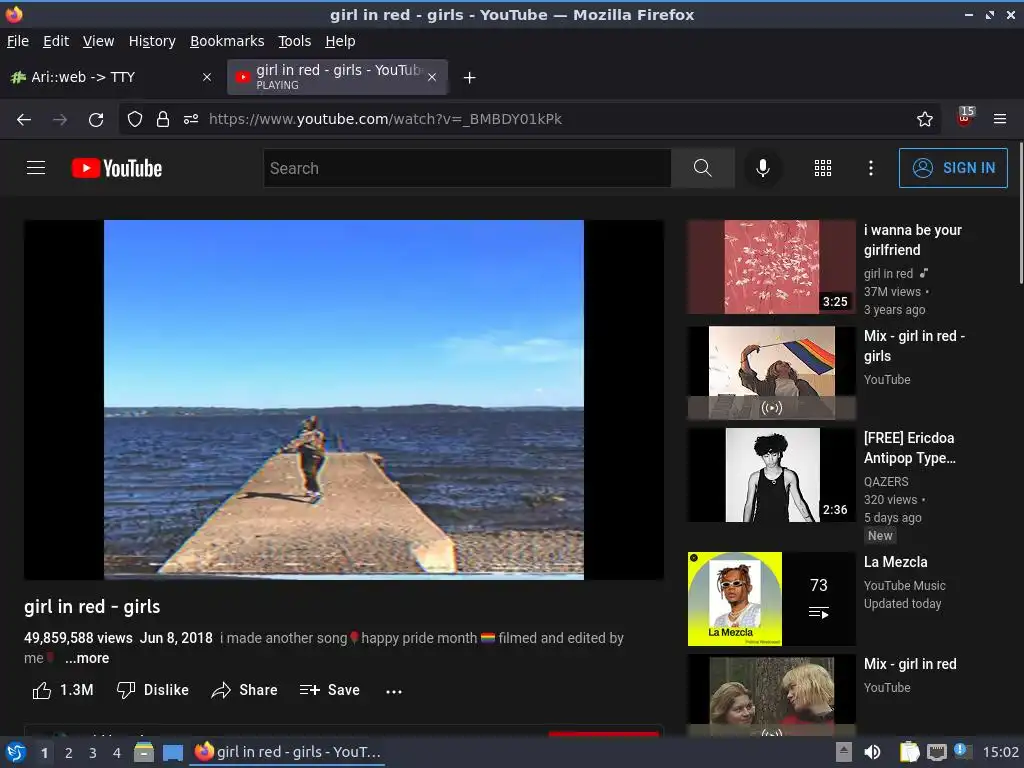Open the File menu
This screenshot has width=1024, height=768.
pos(18,41)
